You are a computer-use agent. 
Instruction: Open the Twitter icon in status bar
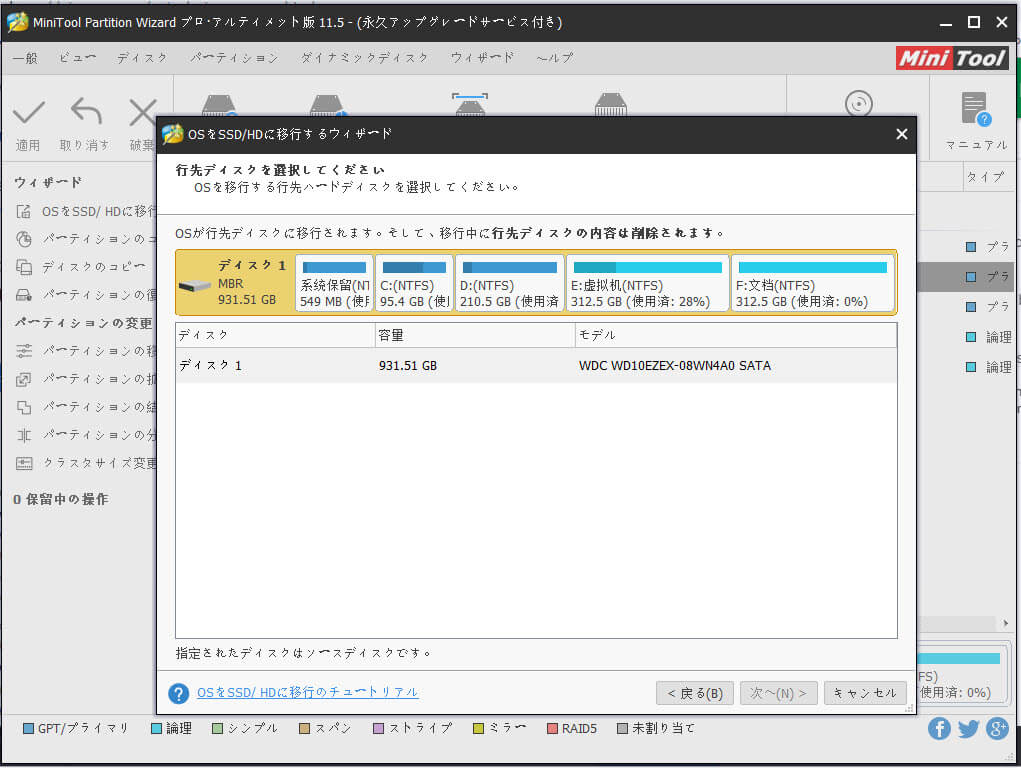[x=968, y=728]
